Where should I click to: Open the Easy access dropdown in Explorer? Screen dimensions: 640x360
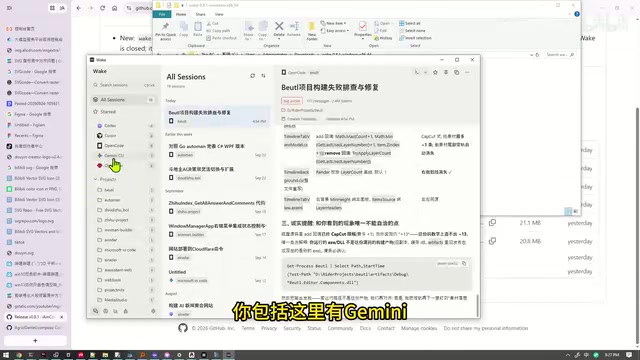coord(335,31)
